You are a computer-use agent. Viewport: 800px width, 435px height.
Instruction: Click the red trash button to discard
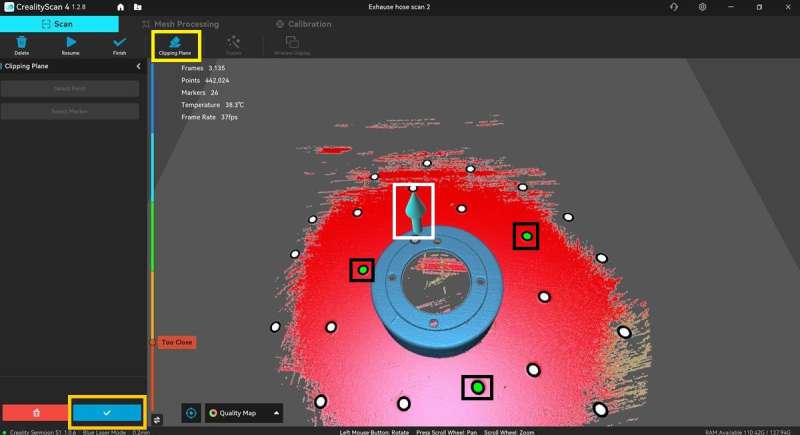(x=36, y=412)
